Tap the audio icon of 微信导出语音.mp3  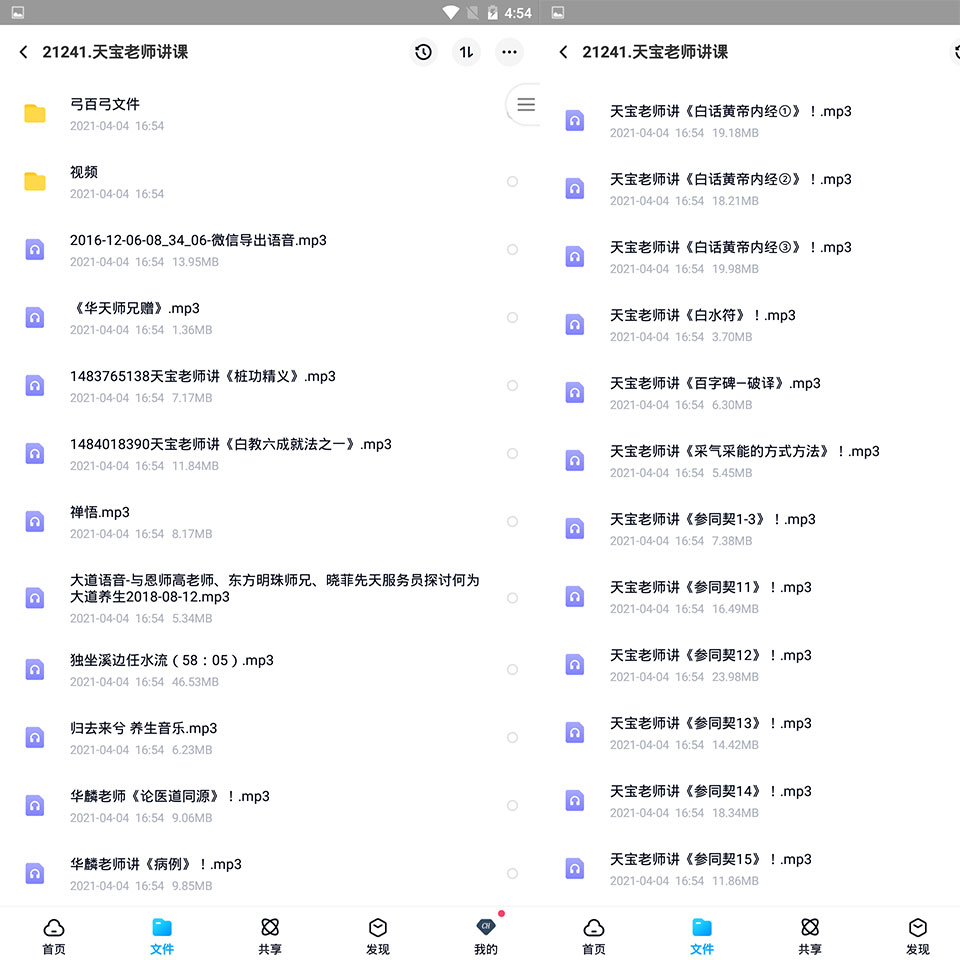coord(35,249)
